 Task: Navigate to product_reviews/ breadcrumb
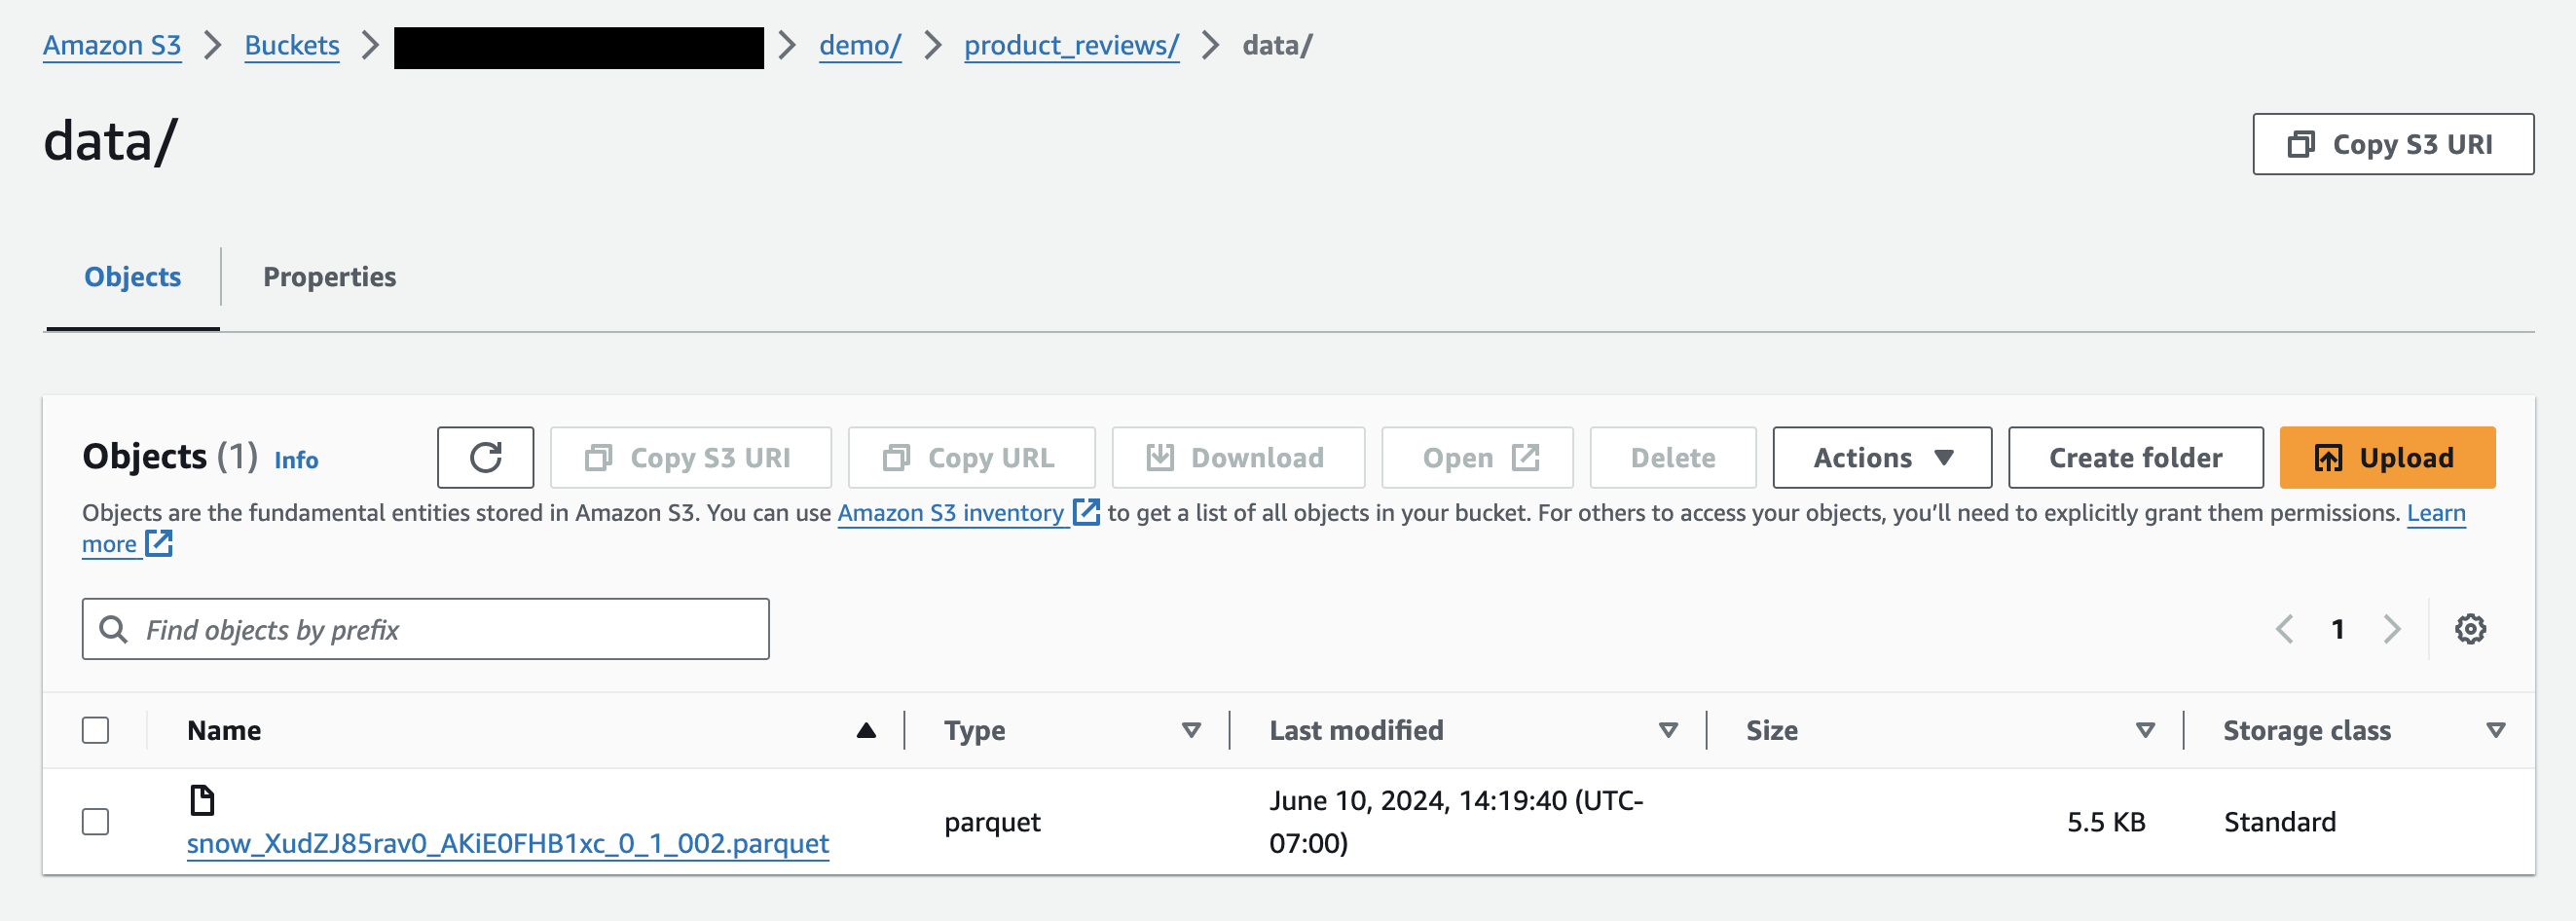1070,45
